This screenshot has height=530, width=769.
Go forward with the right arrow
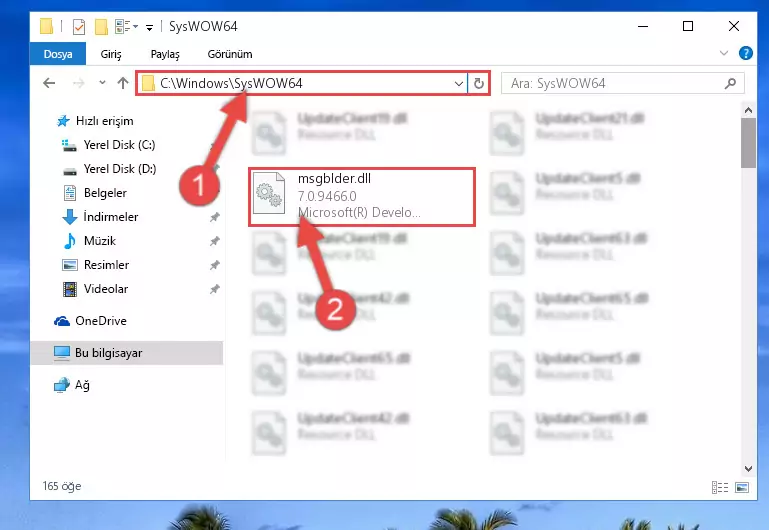(x=78, y=83)
